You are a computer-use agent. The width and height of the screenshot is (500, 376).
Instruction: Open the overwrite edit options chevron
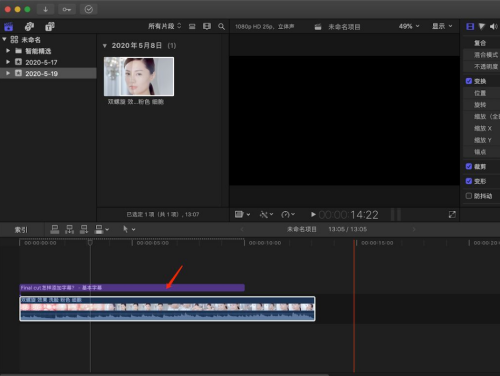(107, 229)
